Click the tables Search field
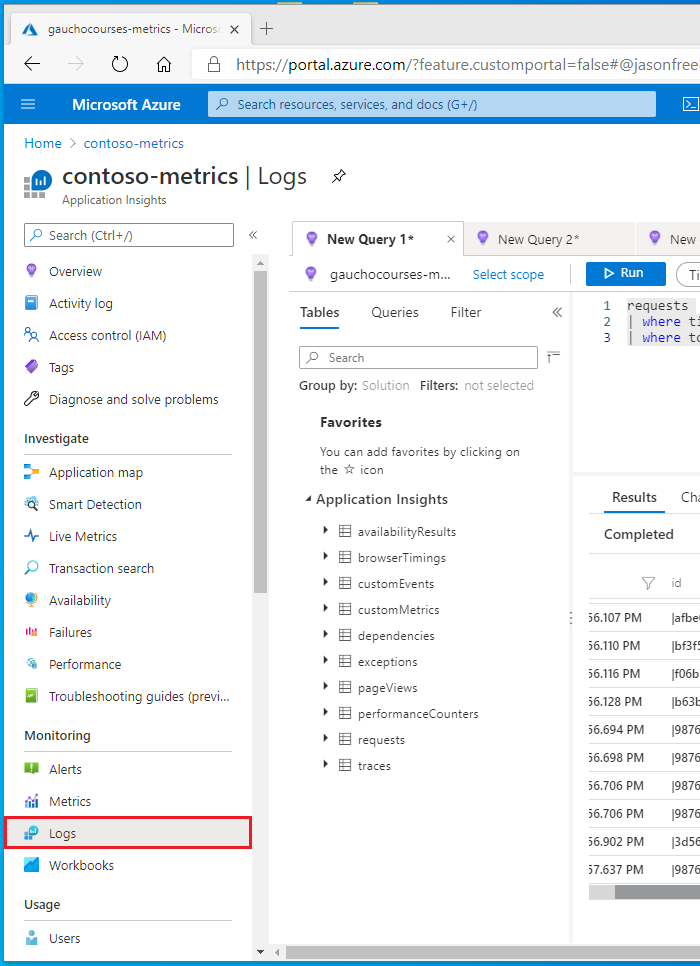 coord(418,357)
